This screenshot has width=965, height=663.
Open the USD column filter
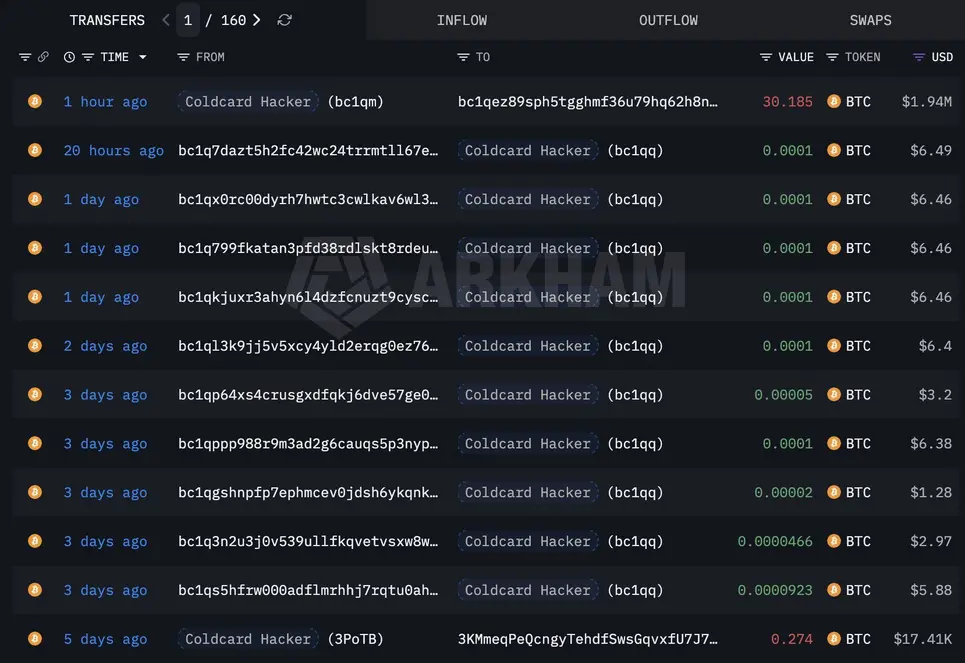coord(919,57)
